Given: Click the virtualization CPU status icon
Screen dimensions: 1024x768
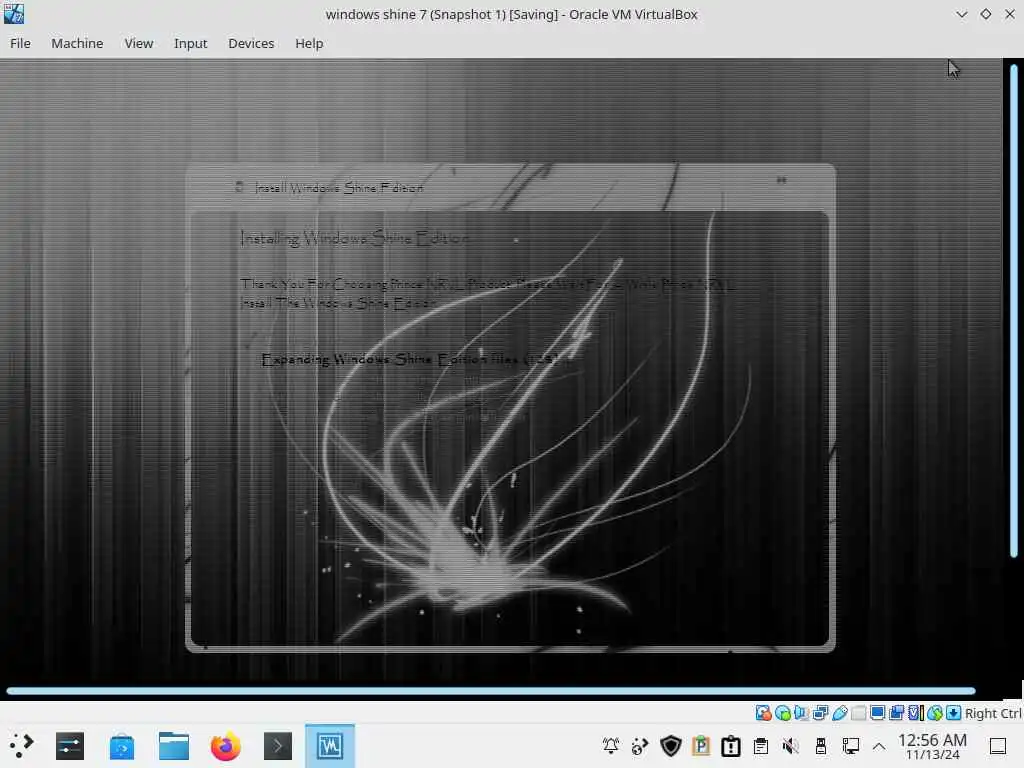Looking at the screenshot, I should [x=916, y=713].
